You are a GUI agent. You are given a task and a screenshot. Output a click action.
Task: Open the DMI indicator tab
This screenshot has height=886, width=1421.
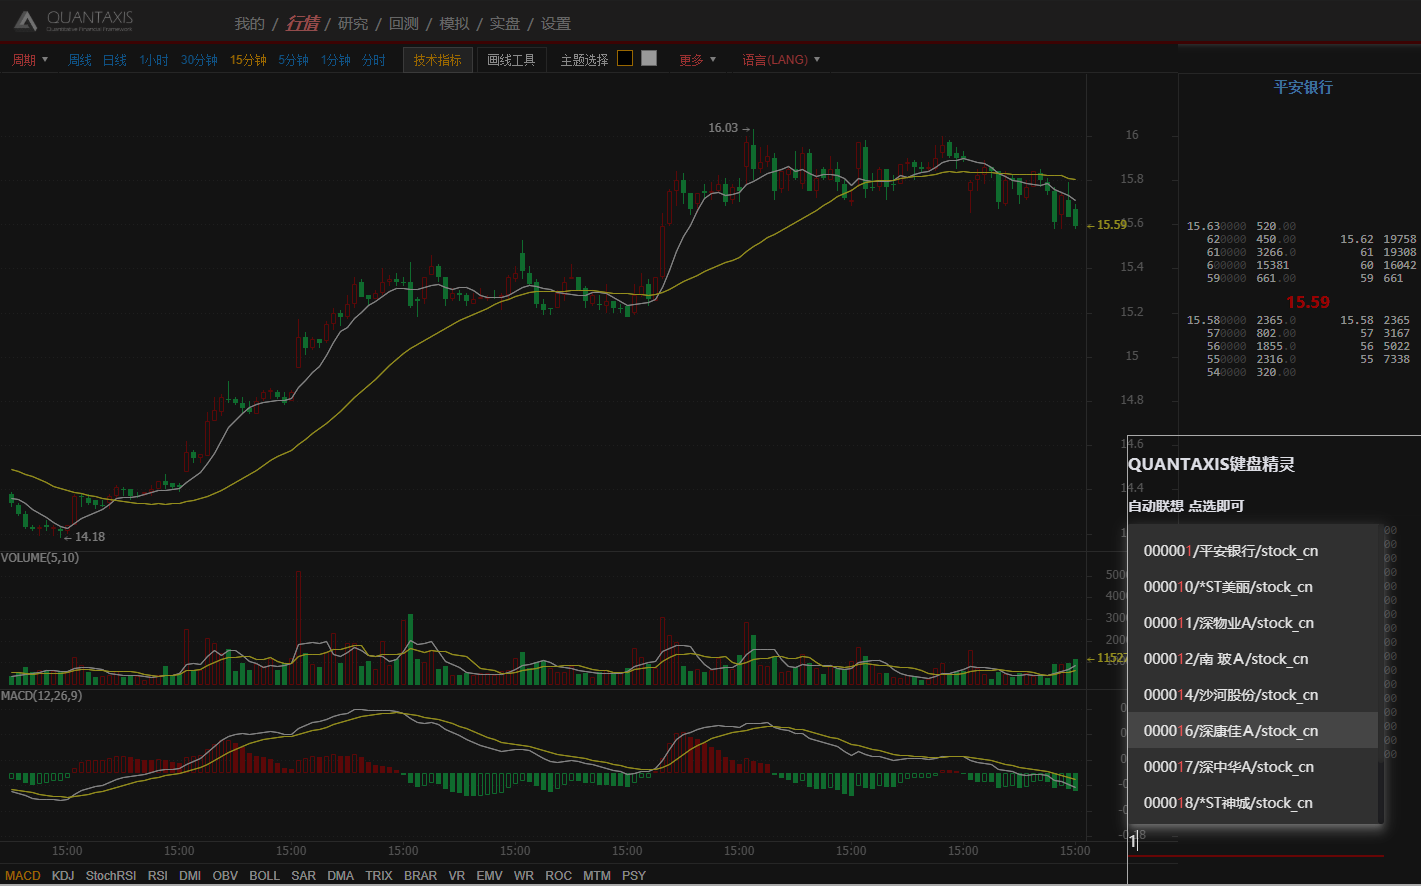pos(190,876)
